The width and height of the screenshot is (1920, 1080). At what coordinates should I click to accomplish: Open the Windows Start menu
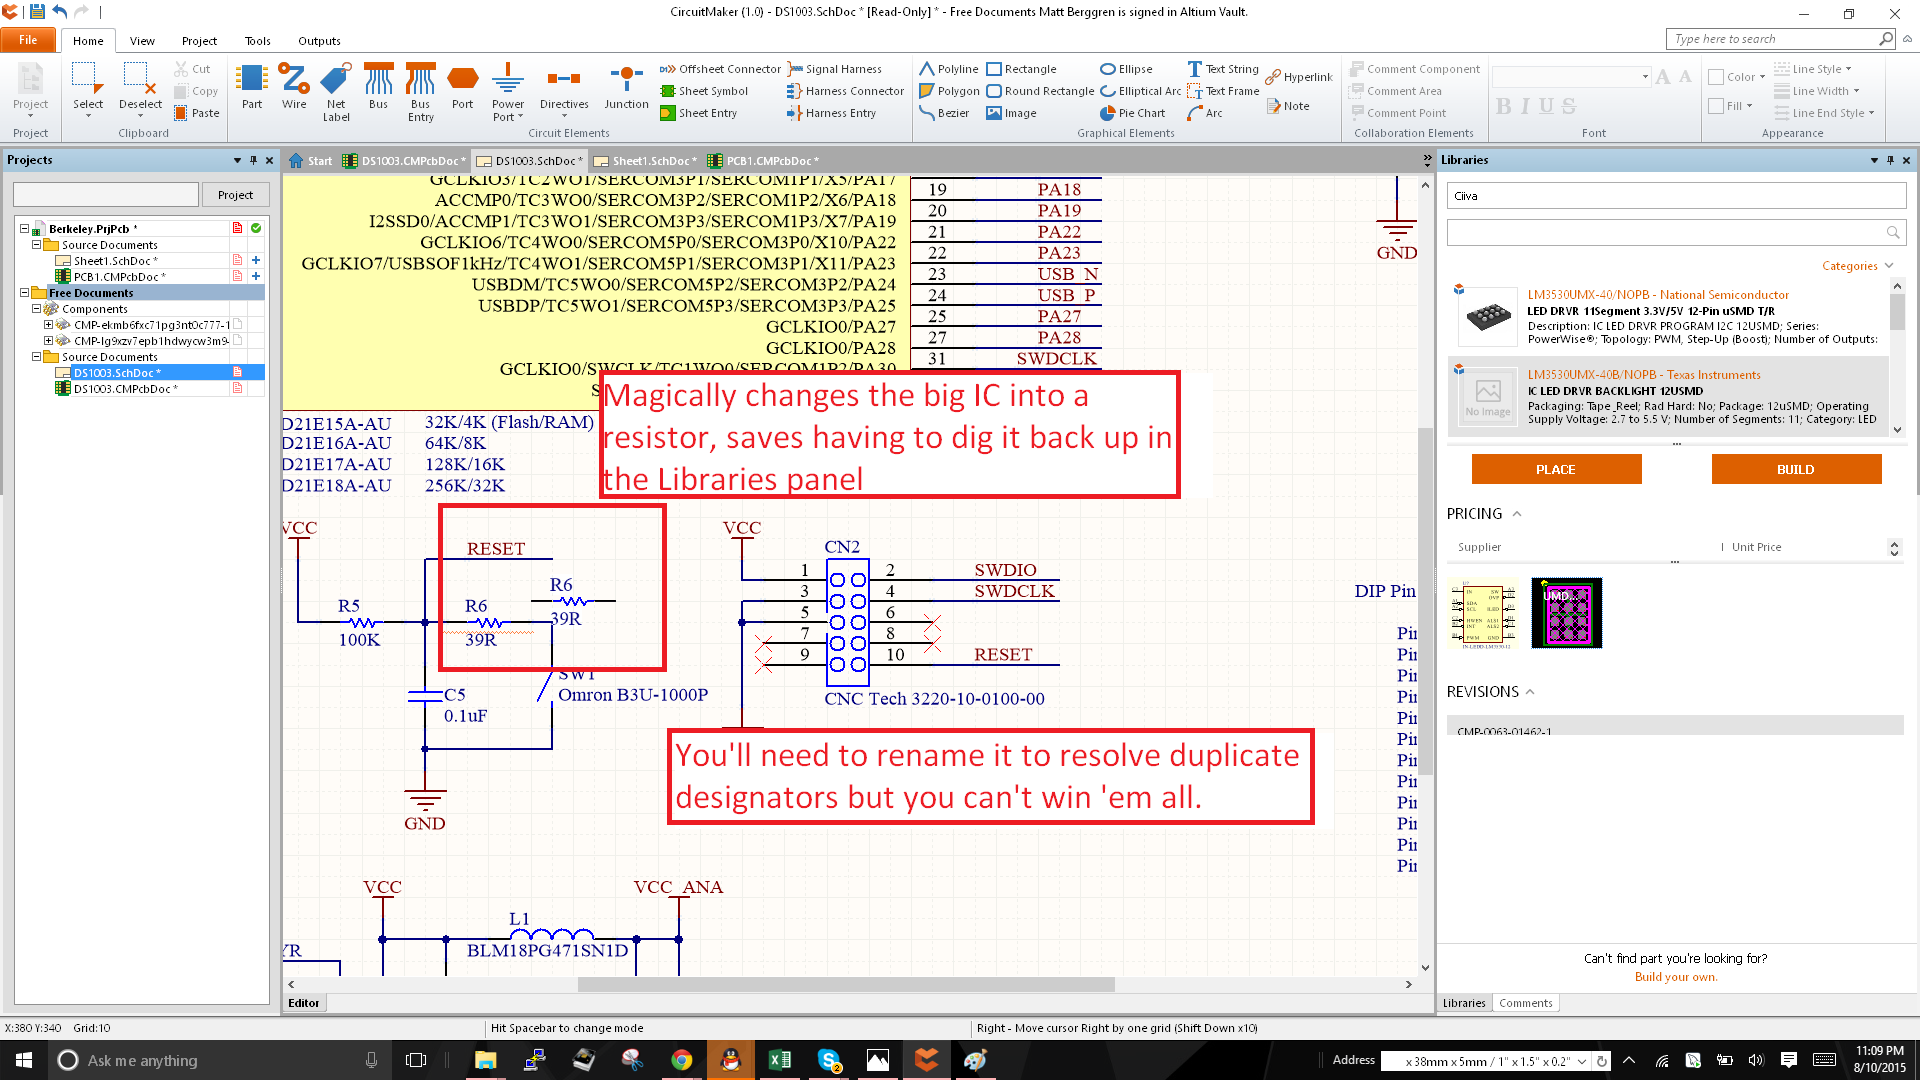(24, 1060)
